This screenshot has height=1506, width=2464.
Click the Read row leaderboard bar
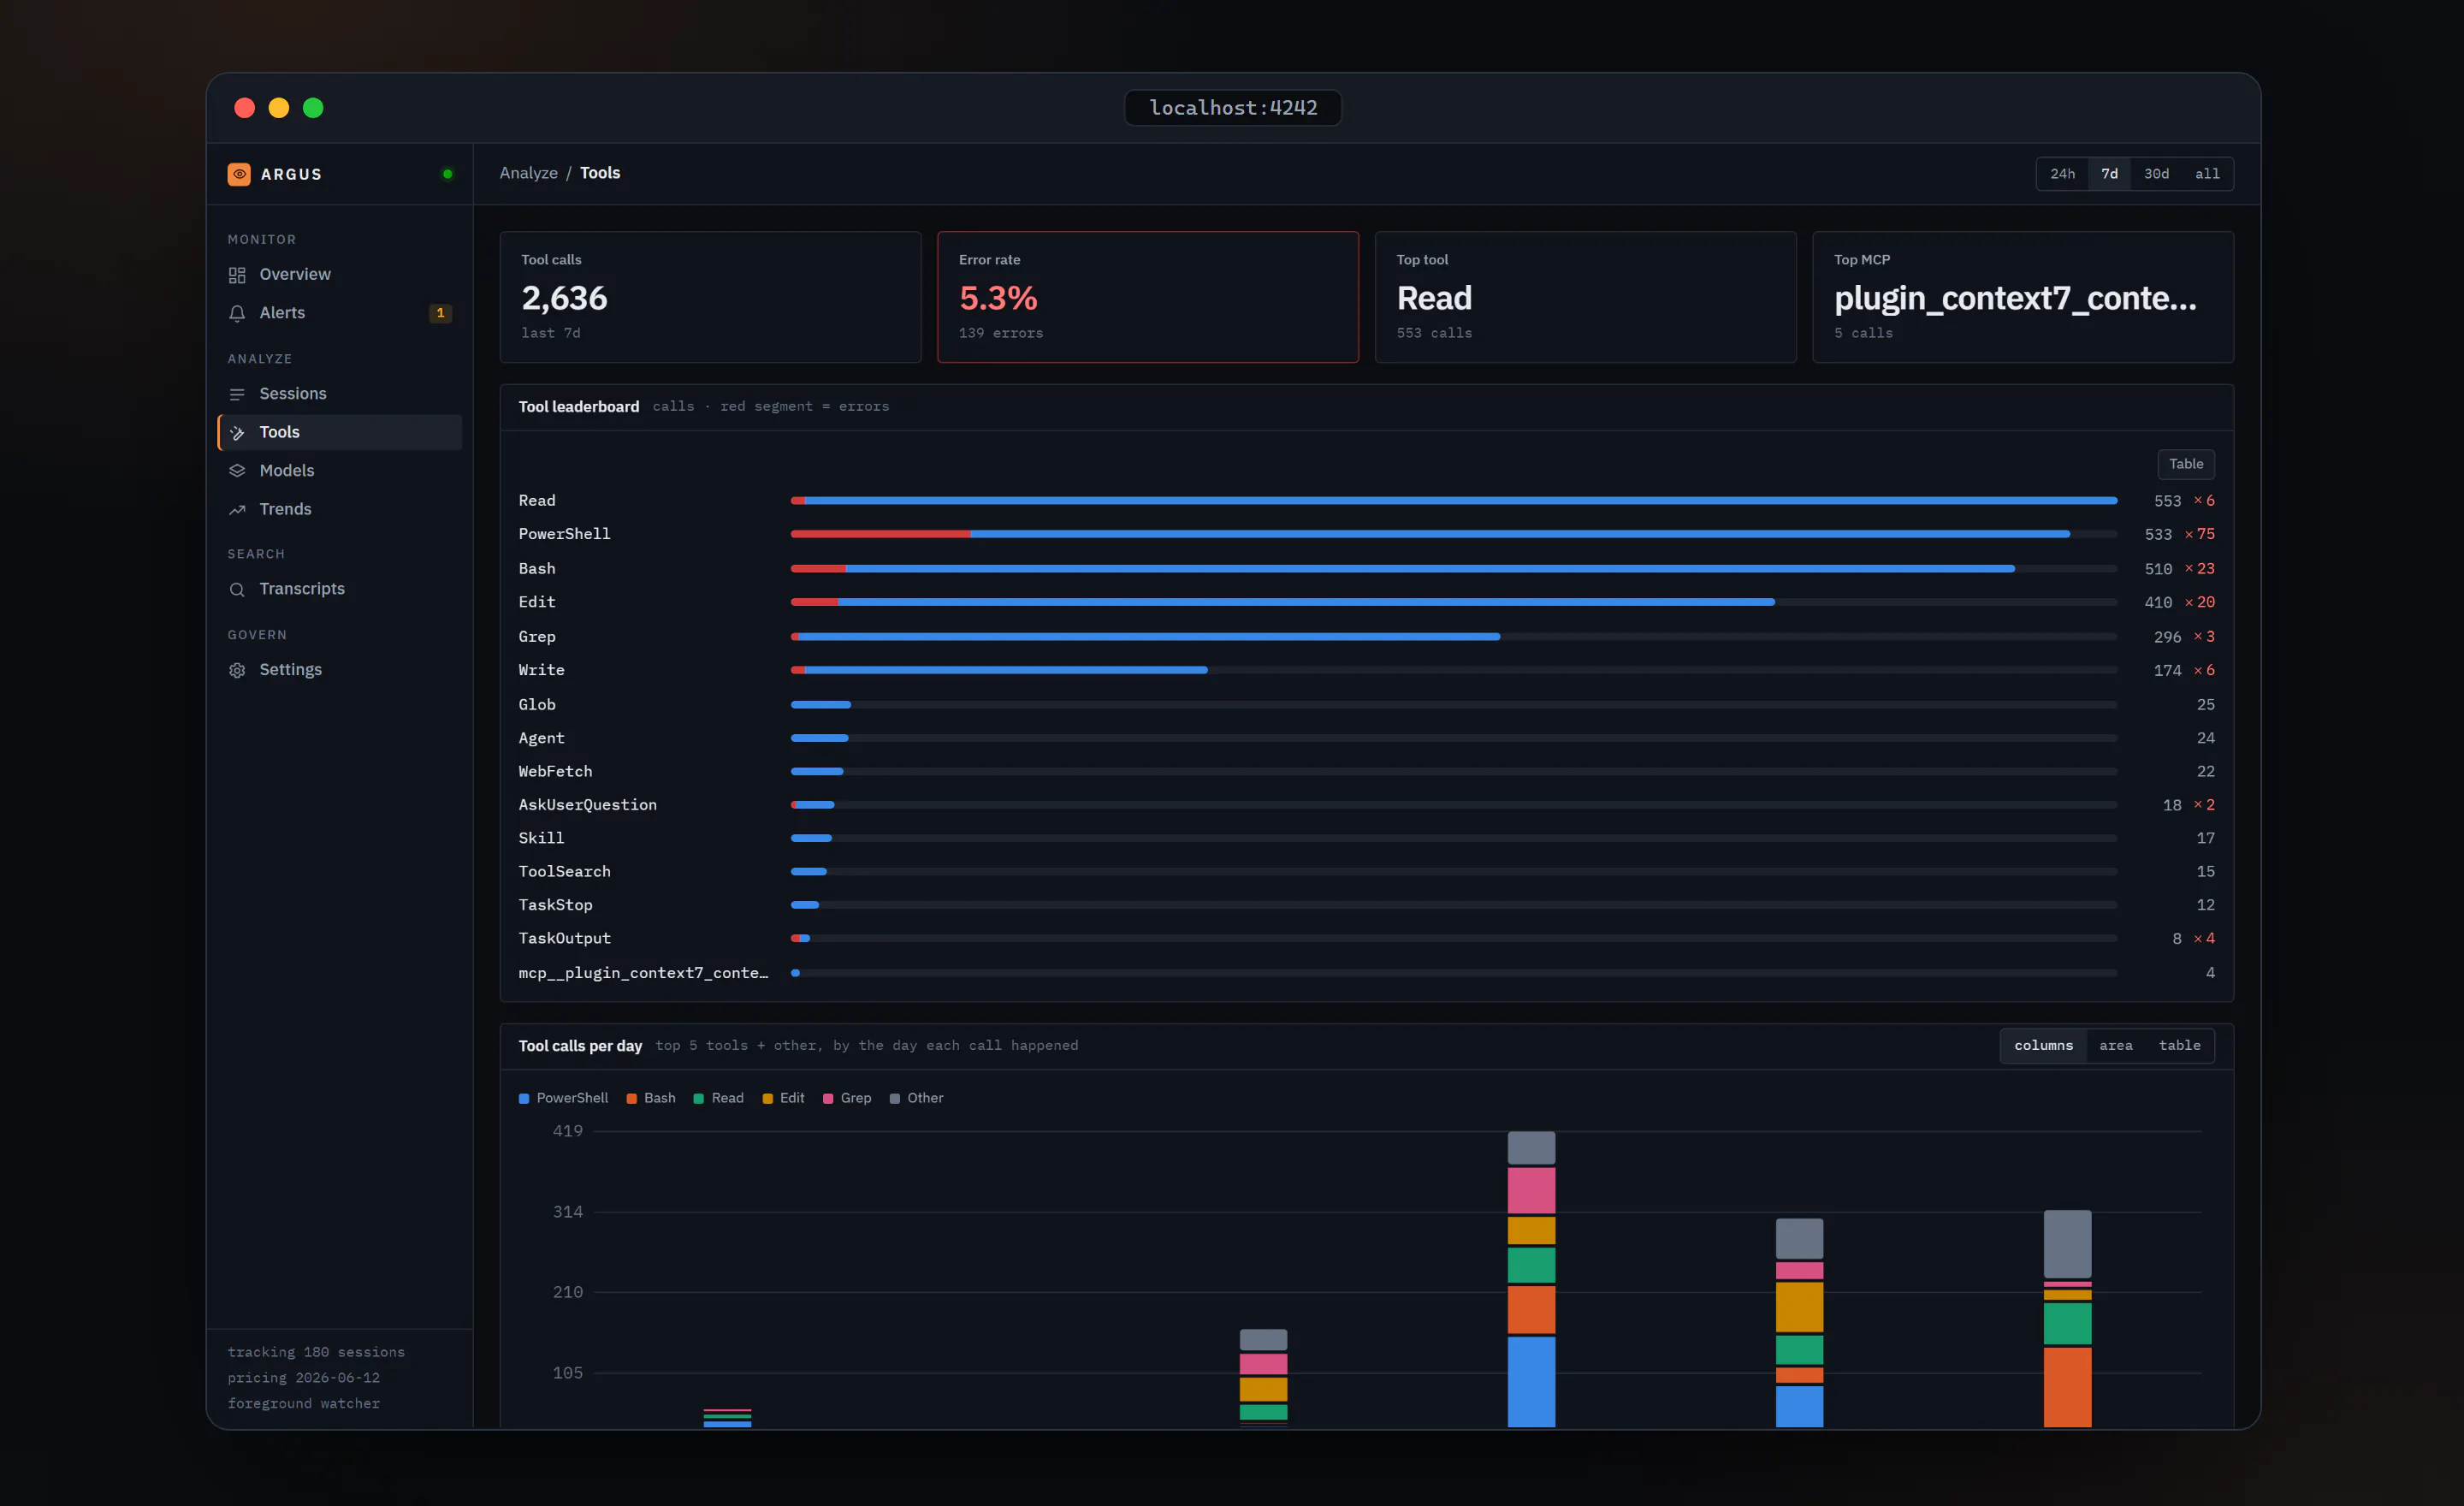click(x=1454, y=501)
